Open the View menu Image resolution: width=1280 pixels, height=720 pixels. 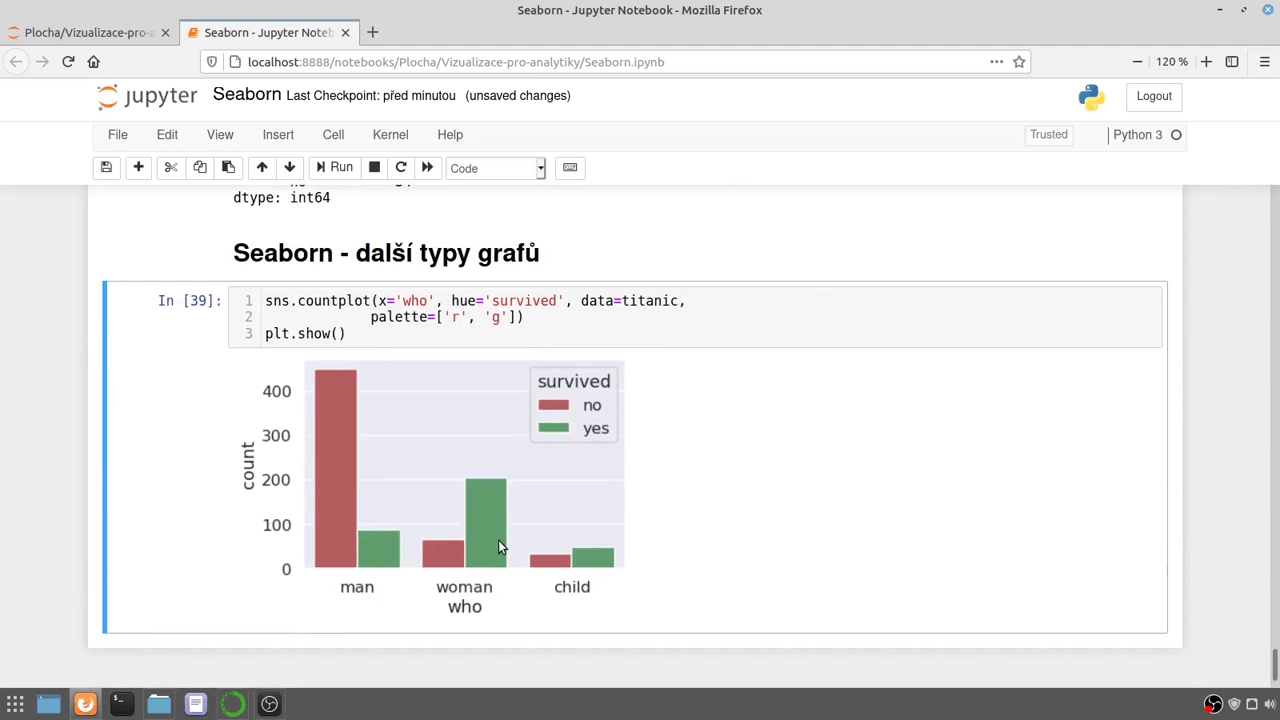coord(220,135)
